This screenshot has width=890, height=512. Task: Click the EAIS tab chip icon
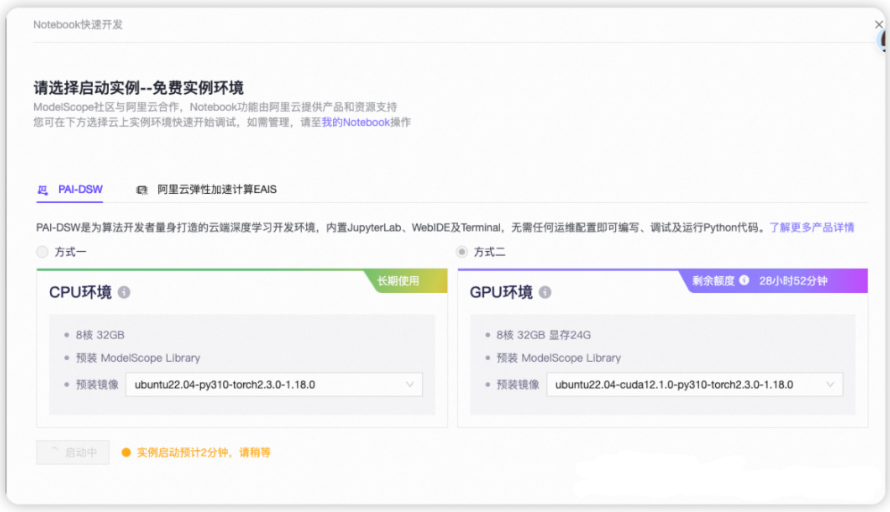(x=142, y=190)
